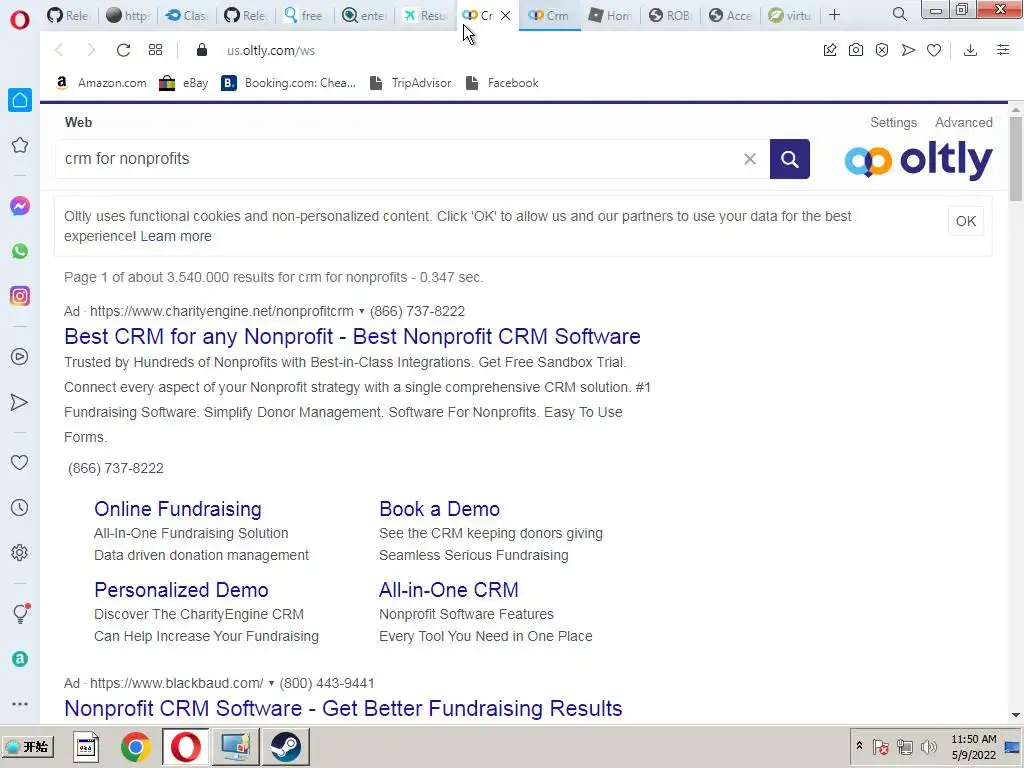
Task: Open Advanced search link
Action: 963,122
